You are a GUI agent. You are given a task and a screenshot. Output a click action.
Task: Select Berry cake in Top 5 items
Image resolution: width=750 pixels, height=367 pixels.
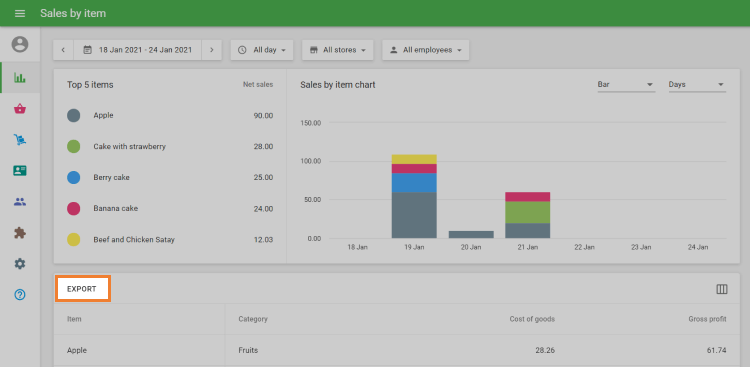(x=111, y=178)
